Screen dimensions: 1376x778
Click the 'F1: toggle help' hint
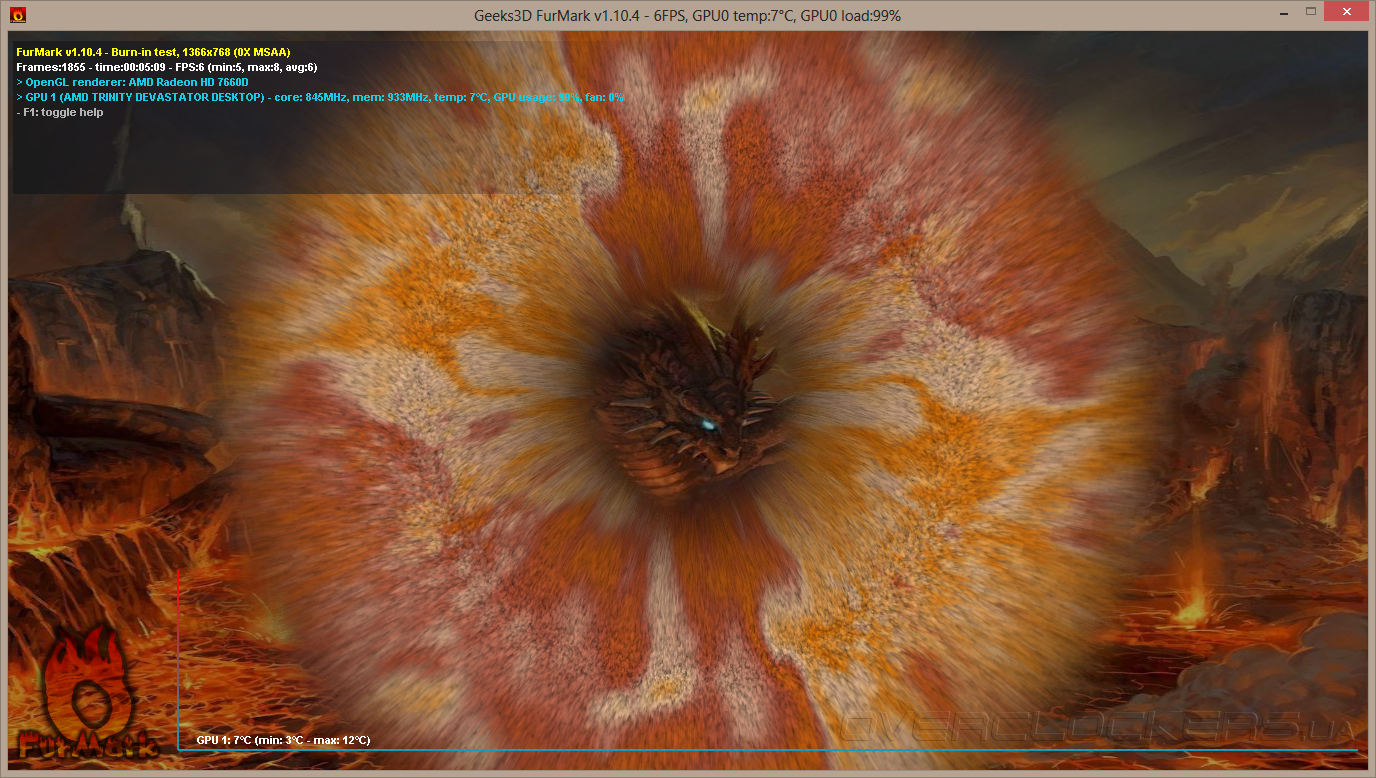60,112
